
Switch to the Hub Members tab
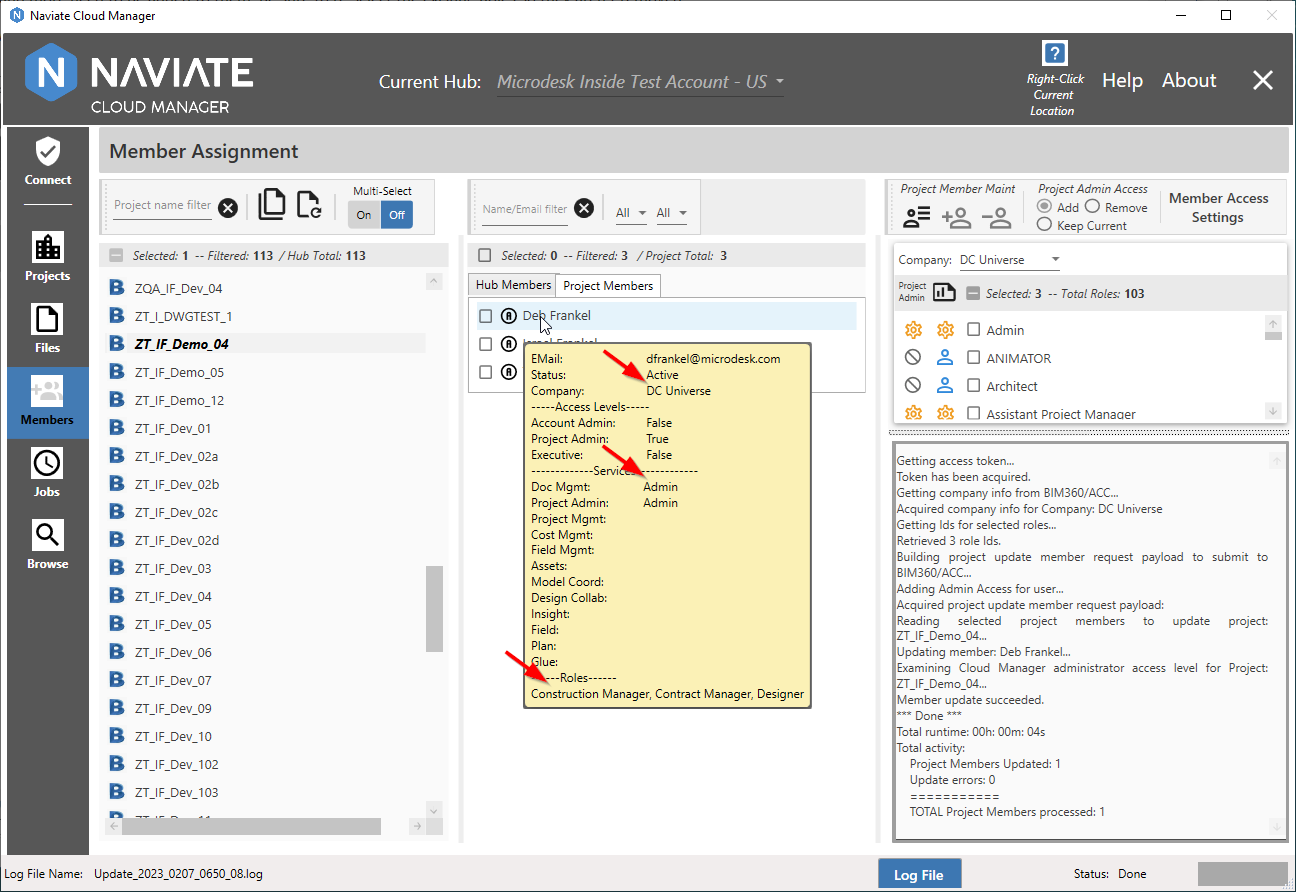(513, 285)
